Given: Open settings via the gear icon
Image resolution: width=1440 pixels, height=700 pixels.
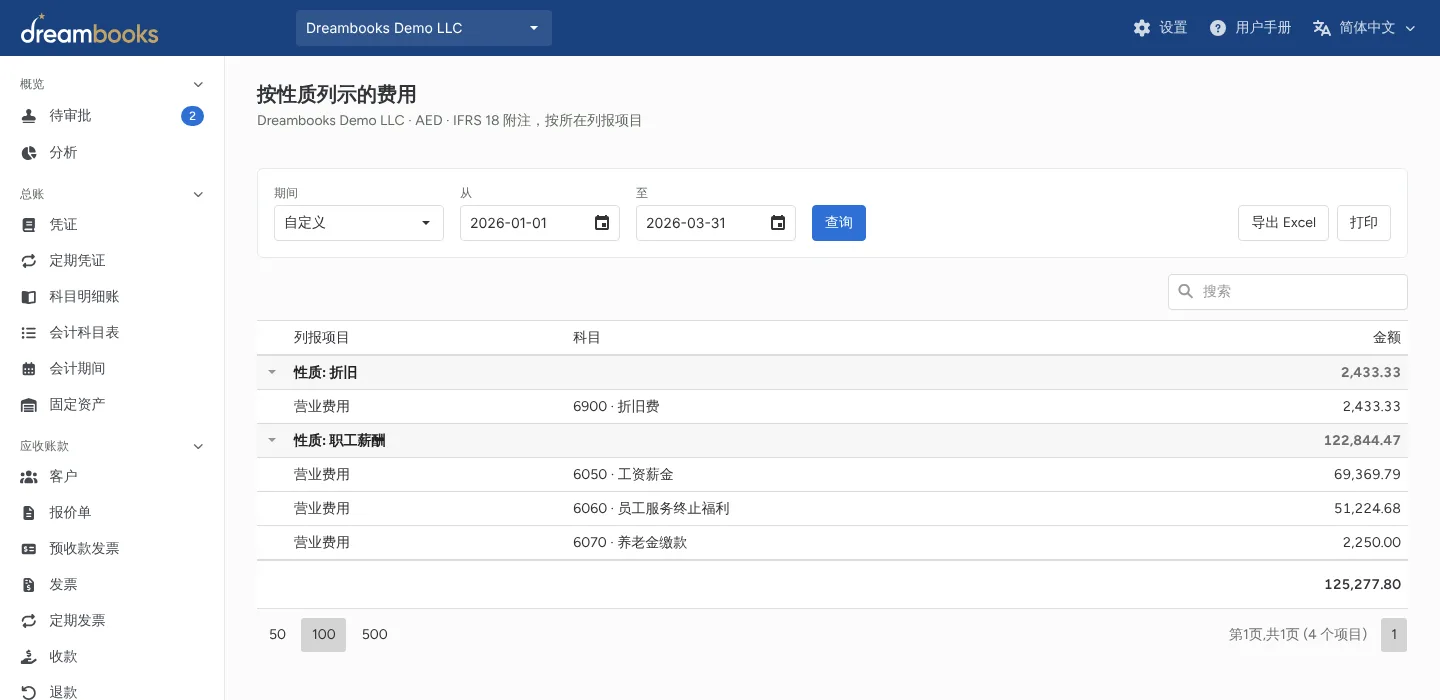Looking at the screenshot, I should point(1142,28).
